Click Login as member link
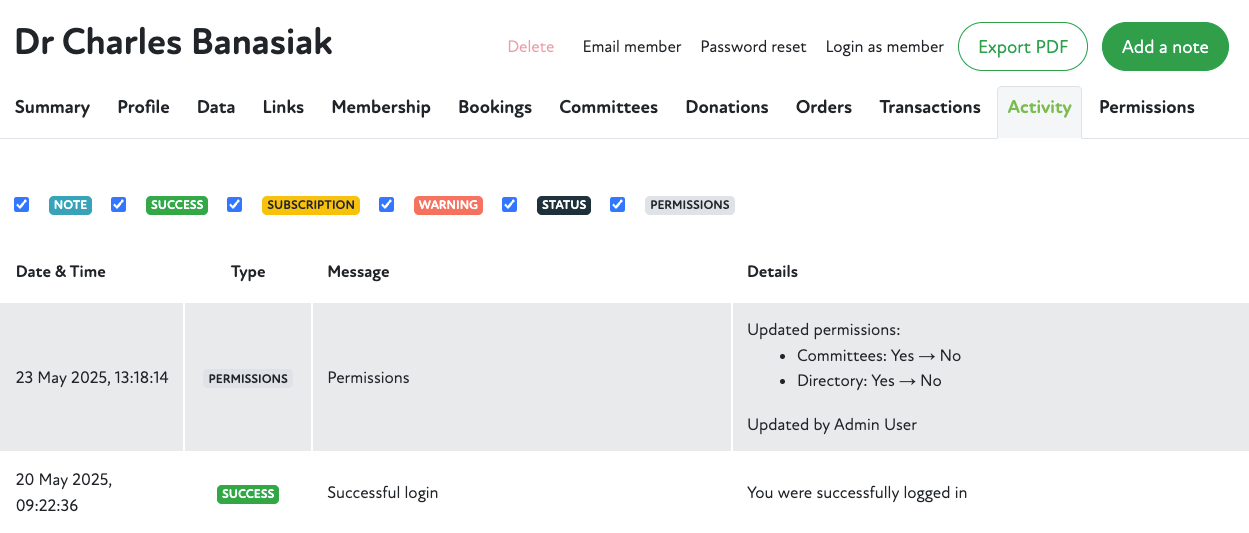 (x=884, y=47)
